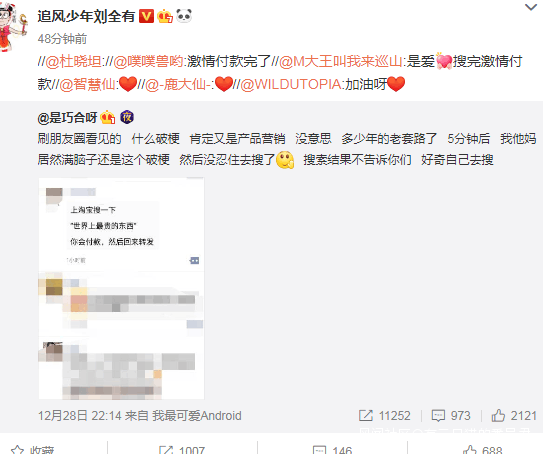Click the purple 夜 badge icon

coord(127,117)
